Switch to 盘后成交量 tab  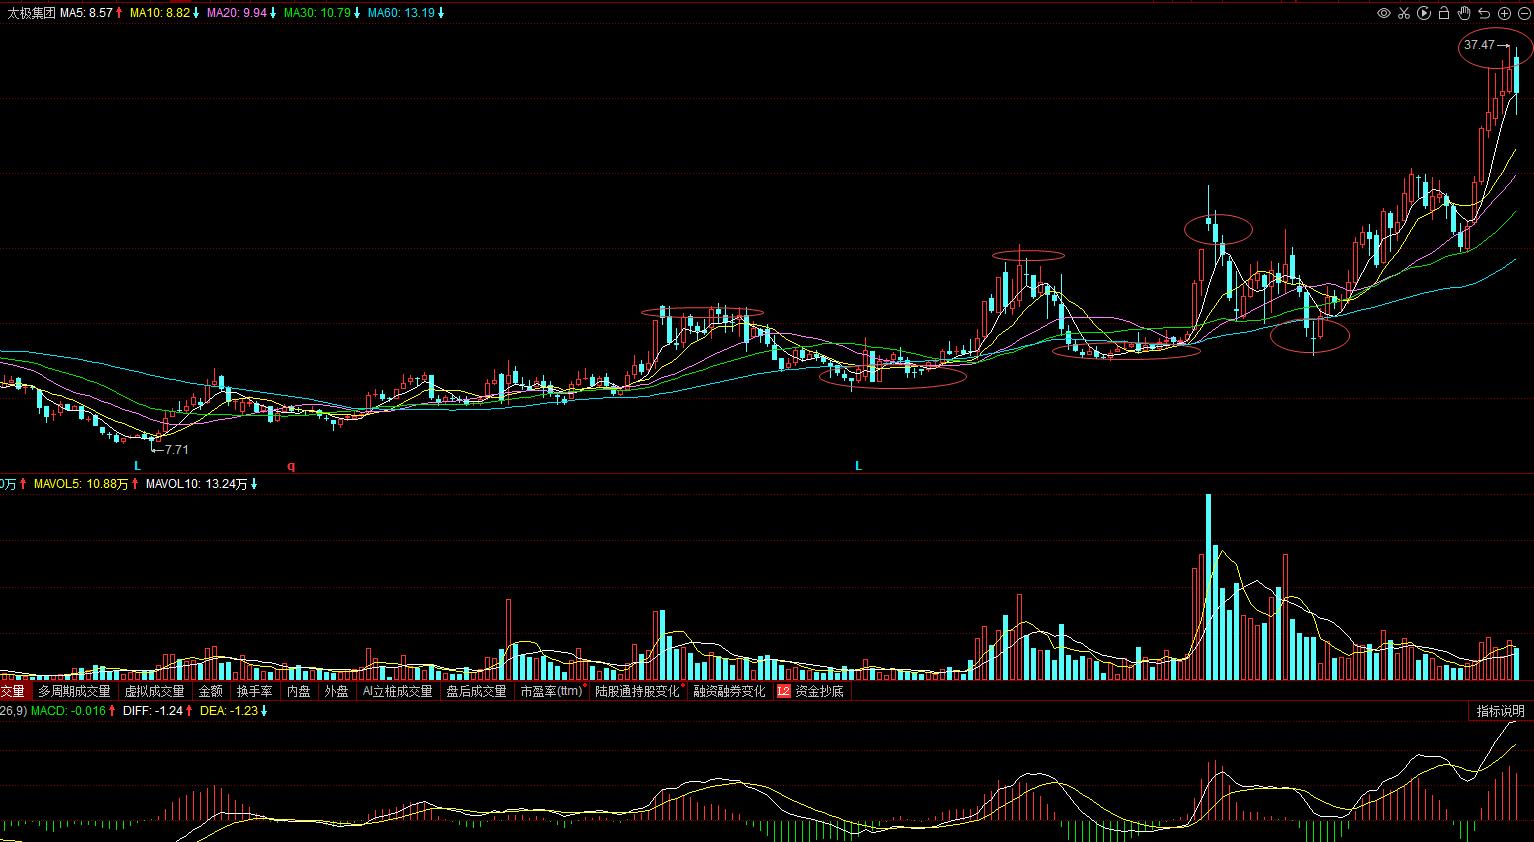pos(476,691)
